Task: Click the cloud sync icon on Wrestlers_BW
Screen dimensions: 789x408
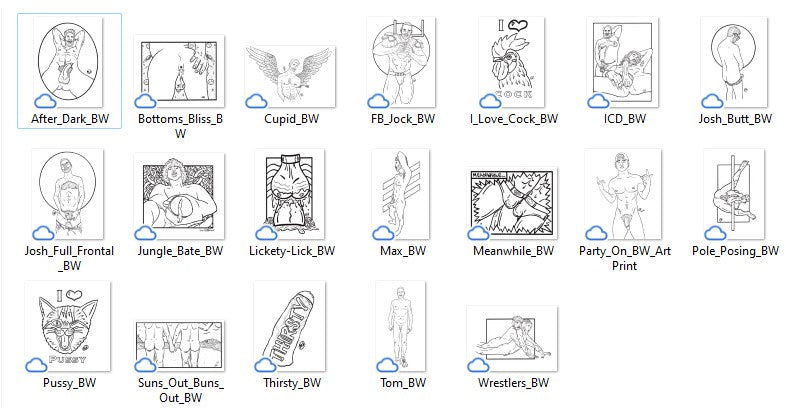Action: 478,365
